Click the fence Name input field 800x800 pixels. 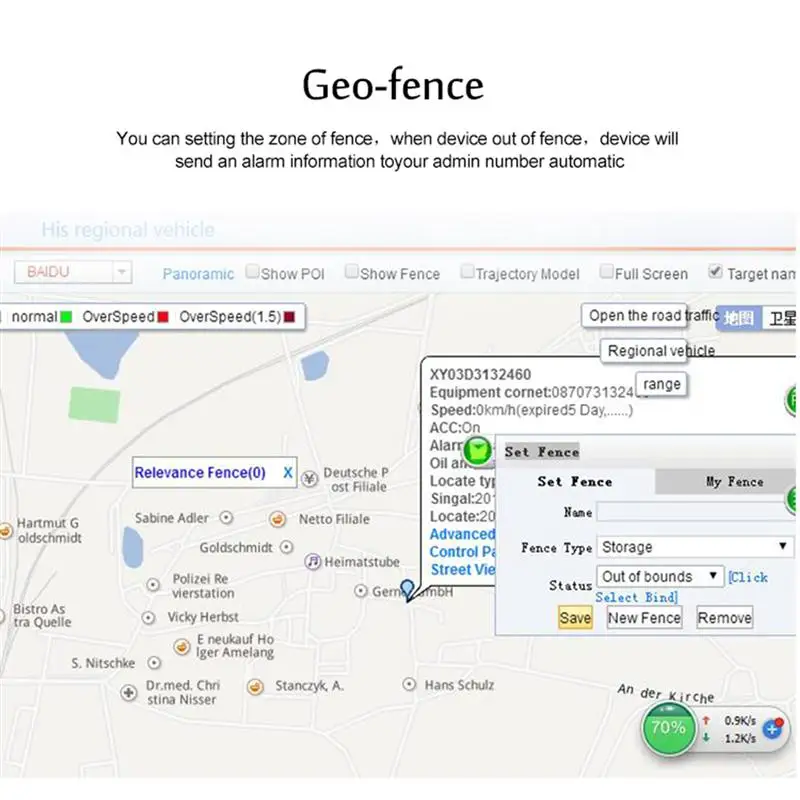(x=695, y=512)
